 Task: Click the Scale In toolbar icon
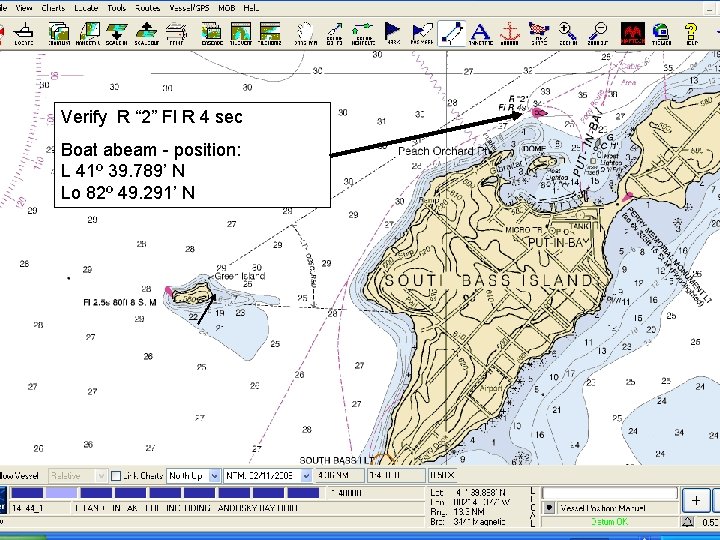point(117,34)
